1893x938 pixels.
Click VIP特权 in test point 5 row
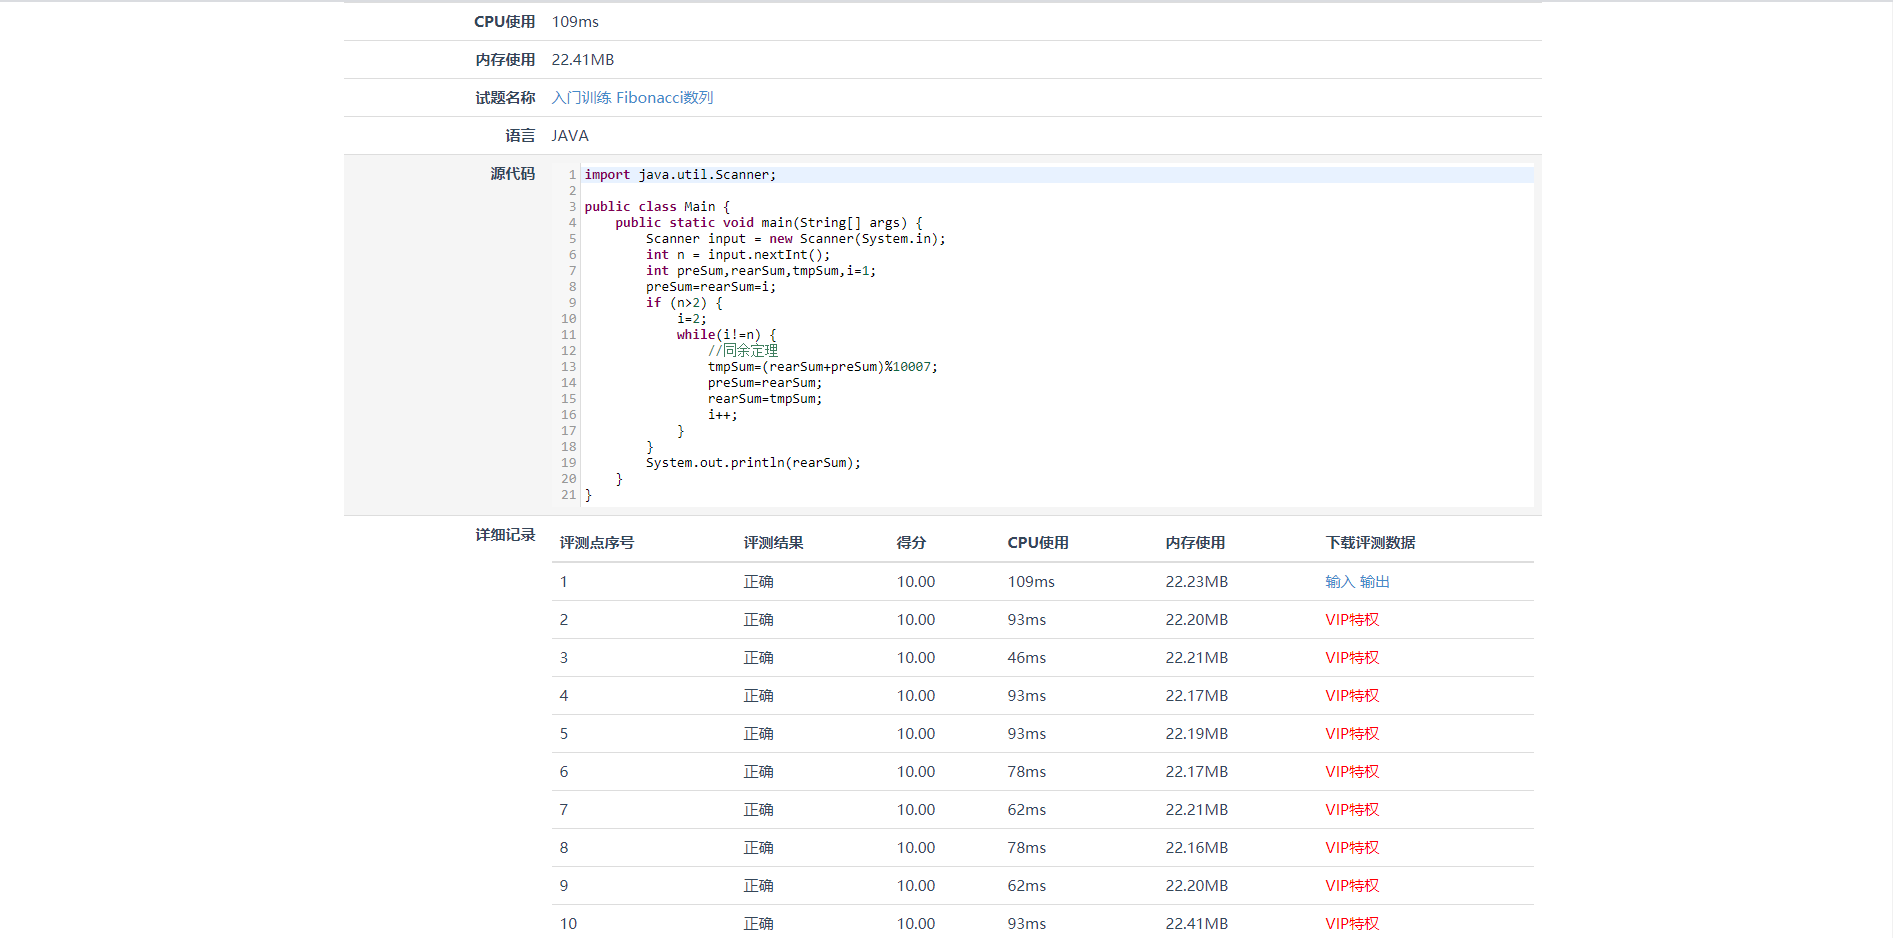(x=1352, y=734)
